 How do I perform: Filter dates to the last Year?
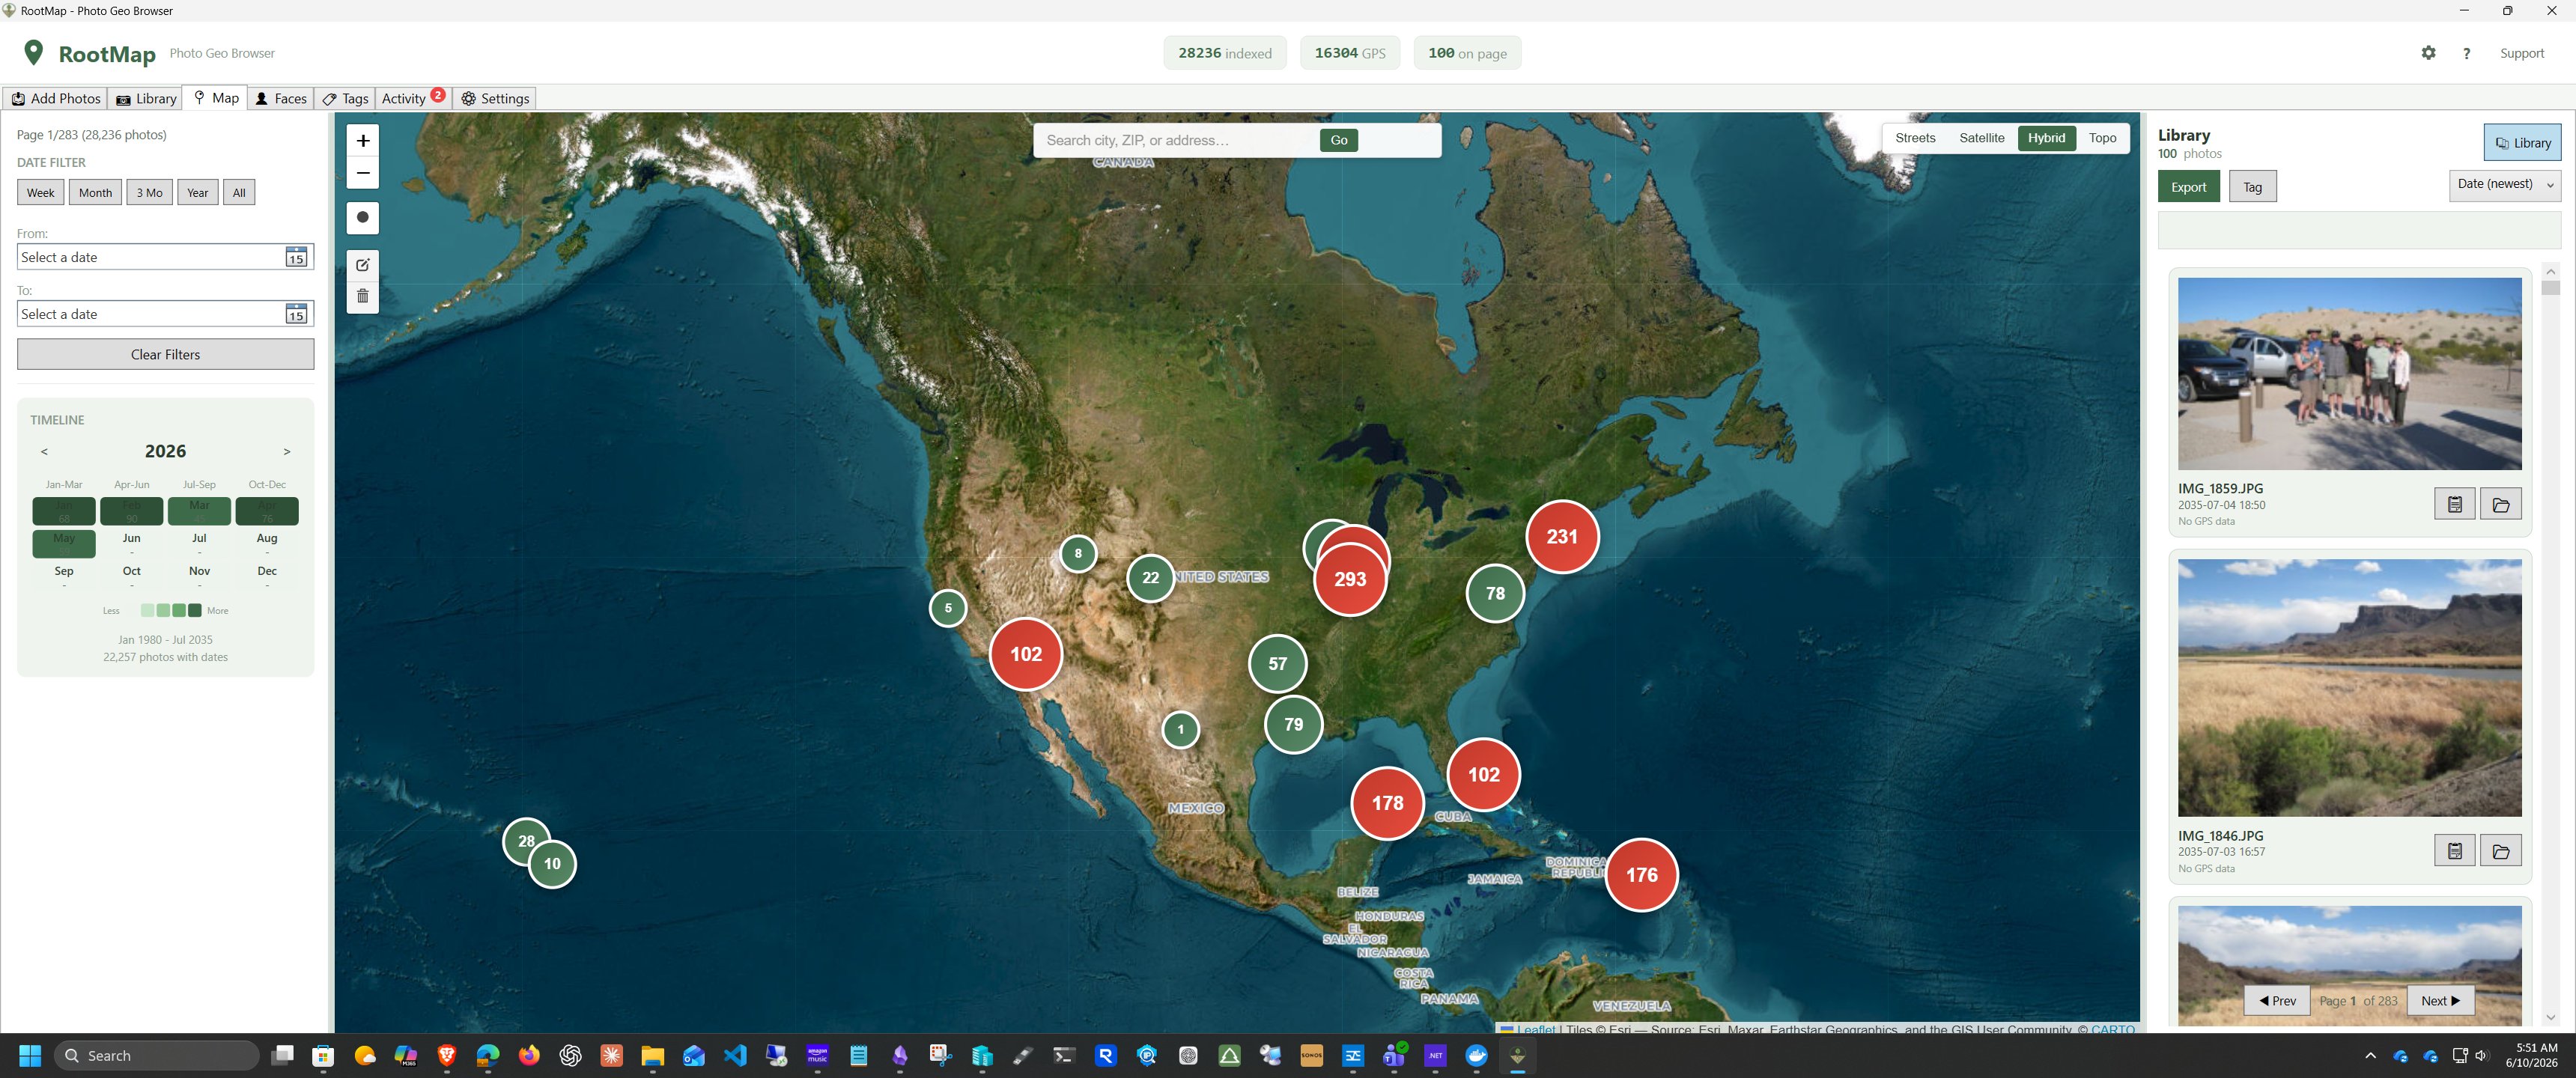point(198,193)
